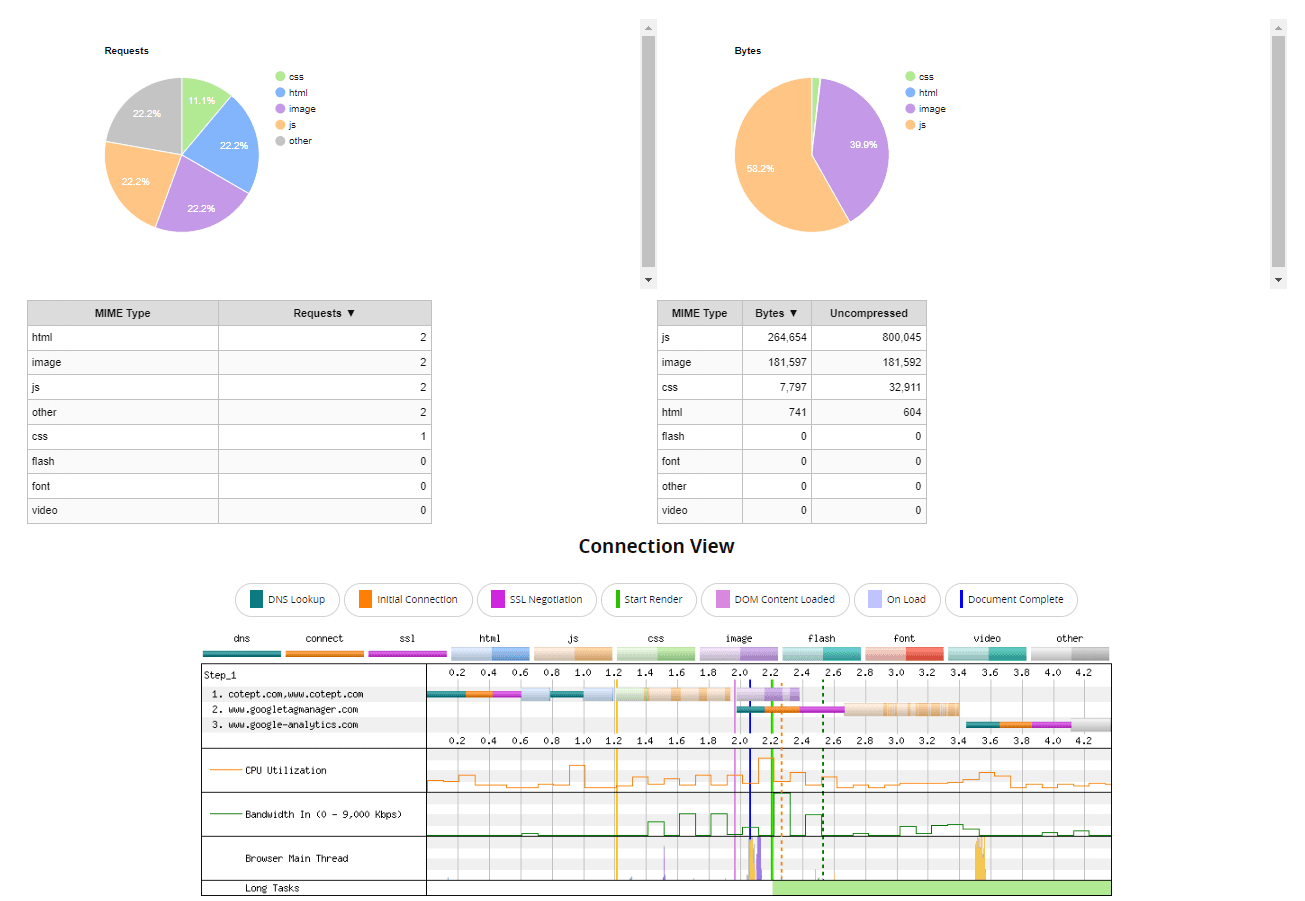Screen dimensions: 1305x901
Task: Click down arrow on Requests chart scrollbar
Action: pyautogui.click(x=648, y=280)
